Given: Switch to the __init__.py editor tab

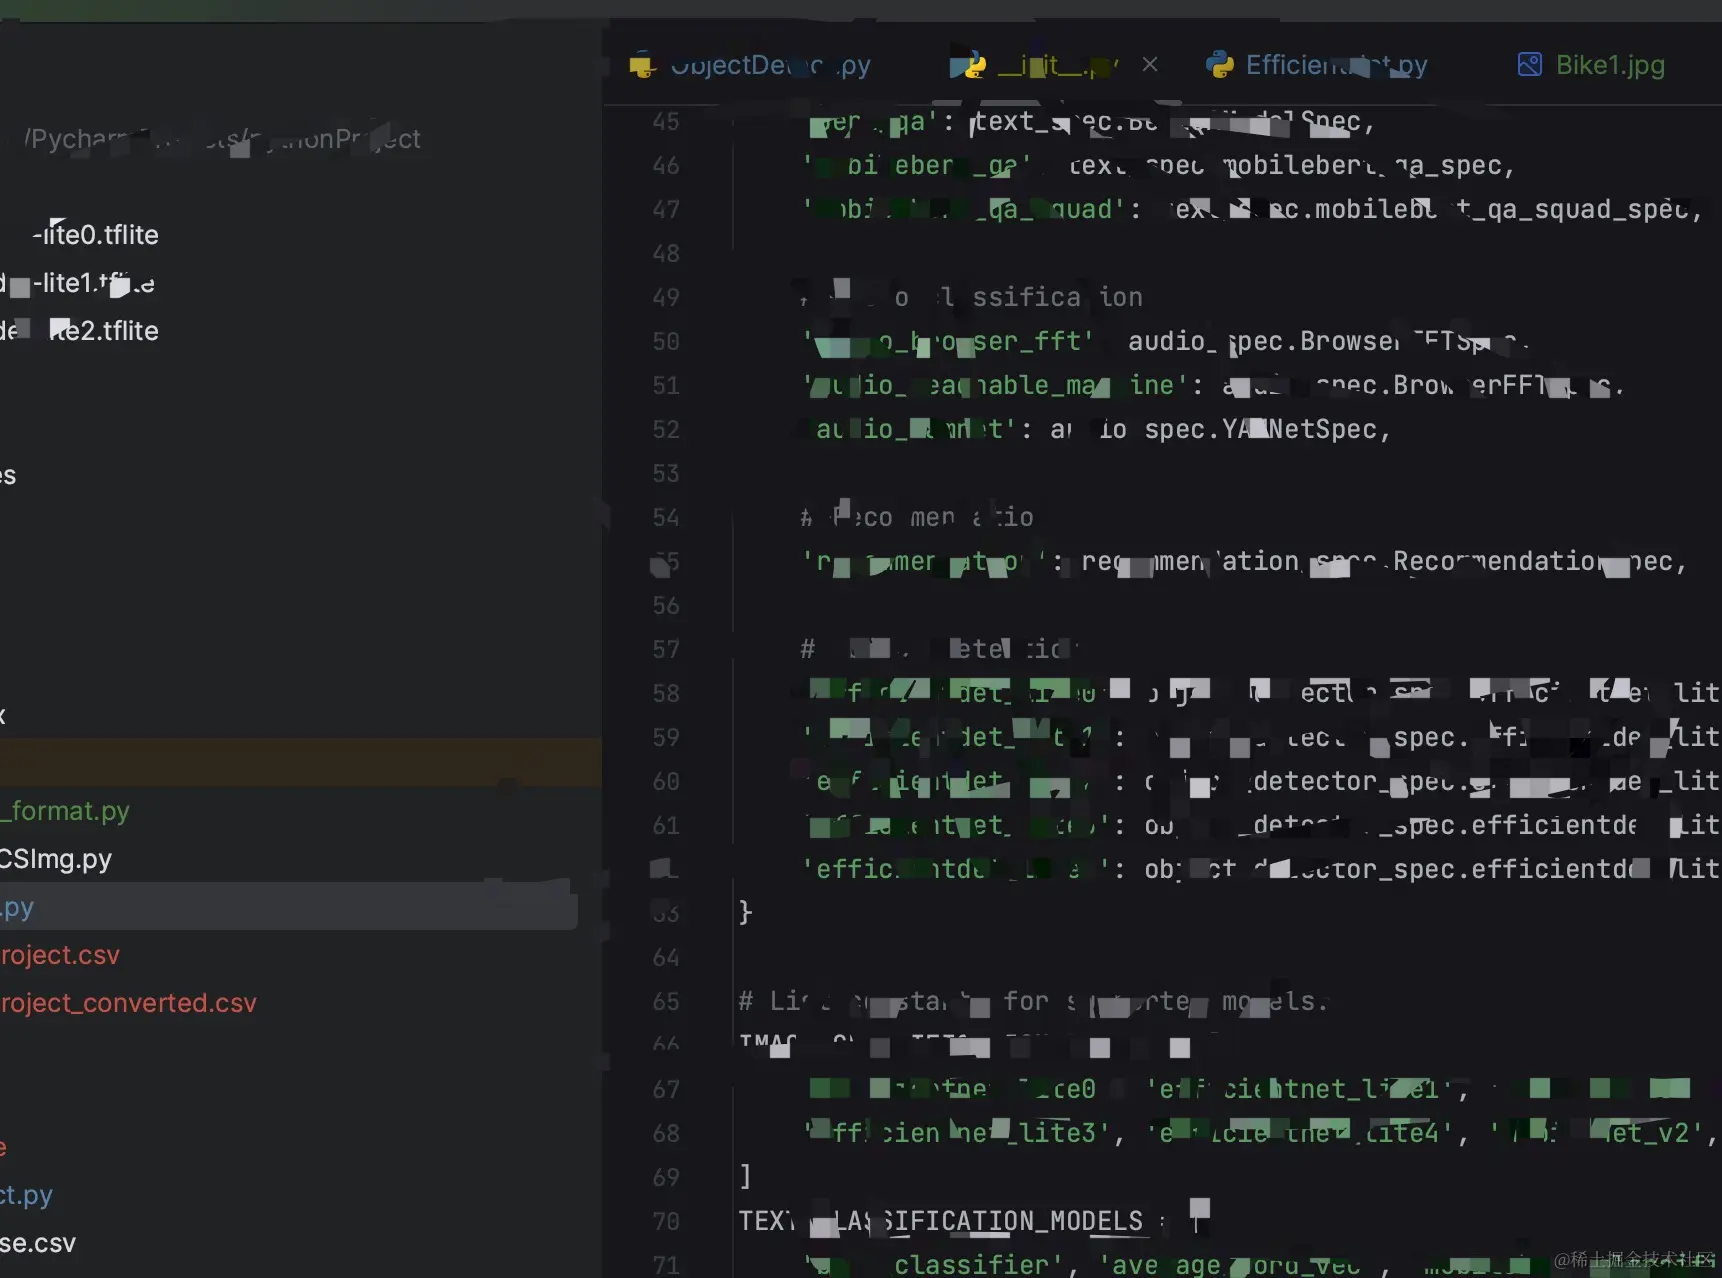Looking at the screenshot, I should point(1035,66).
